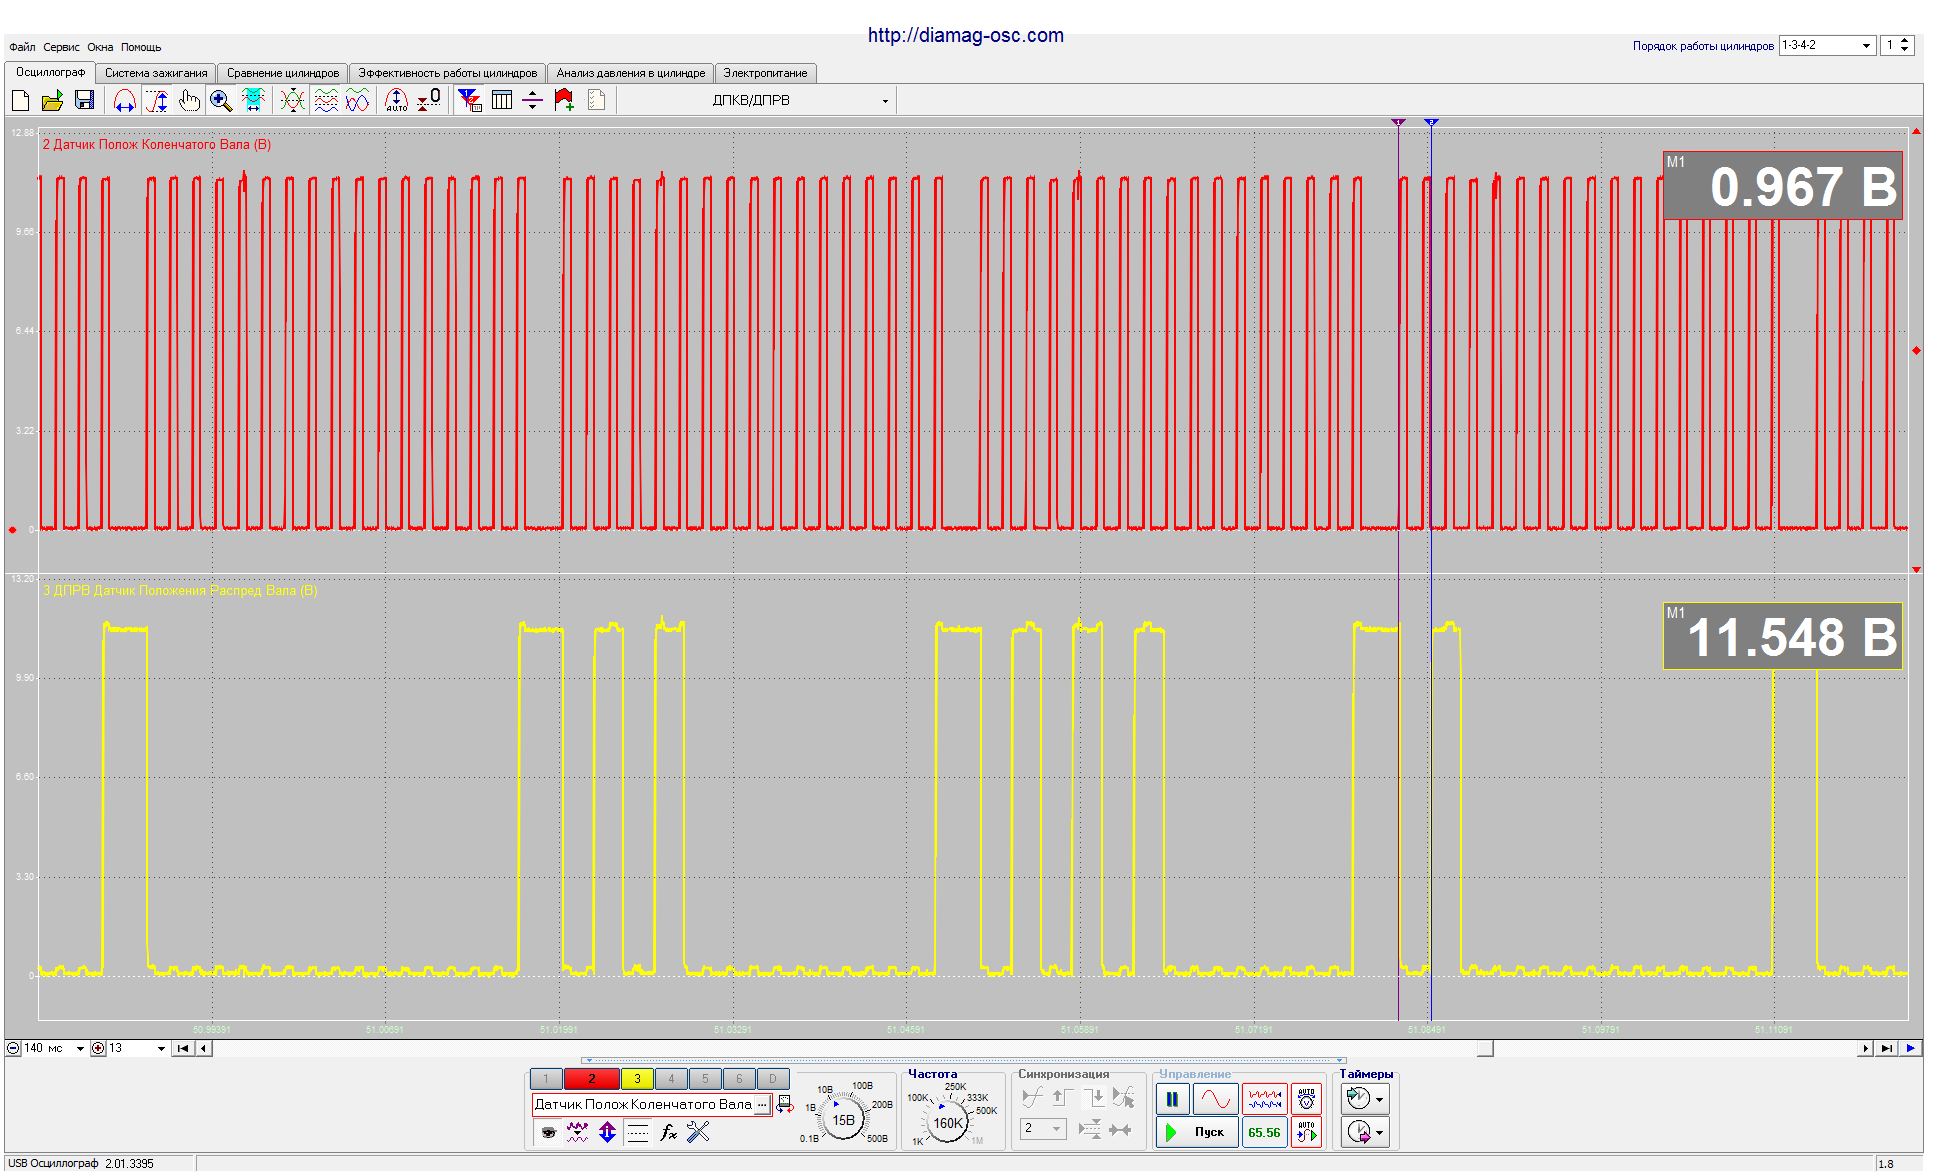
Task: Toggle channel 6 button
Action: [x=739, y=1079]
